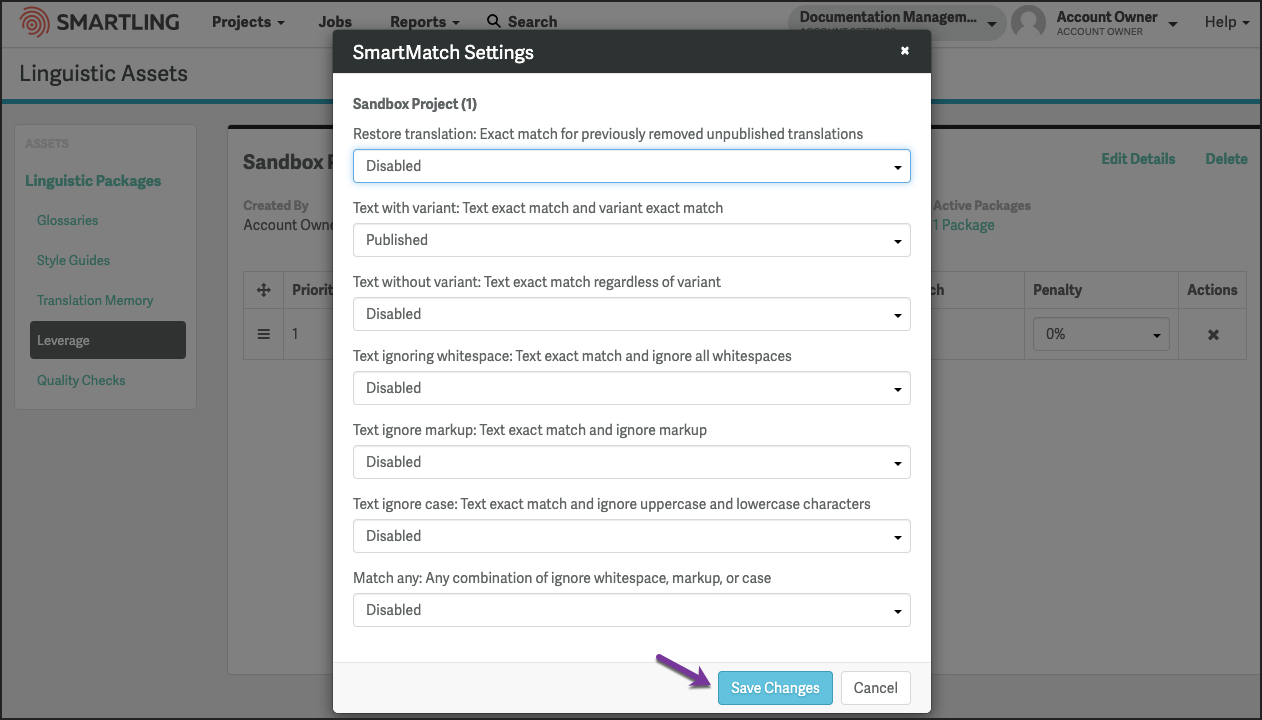
Task: Expand the Text ignoring whitespace dropdown
Action: pos(632,388)
